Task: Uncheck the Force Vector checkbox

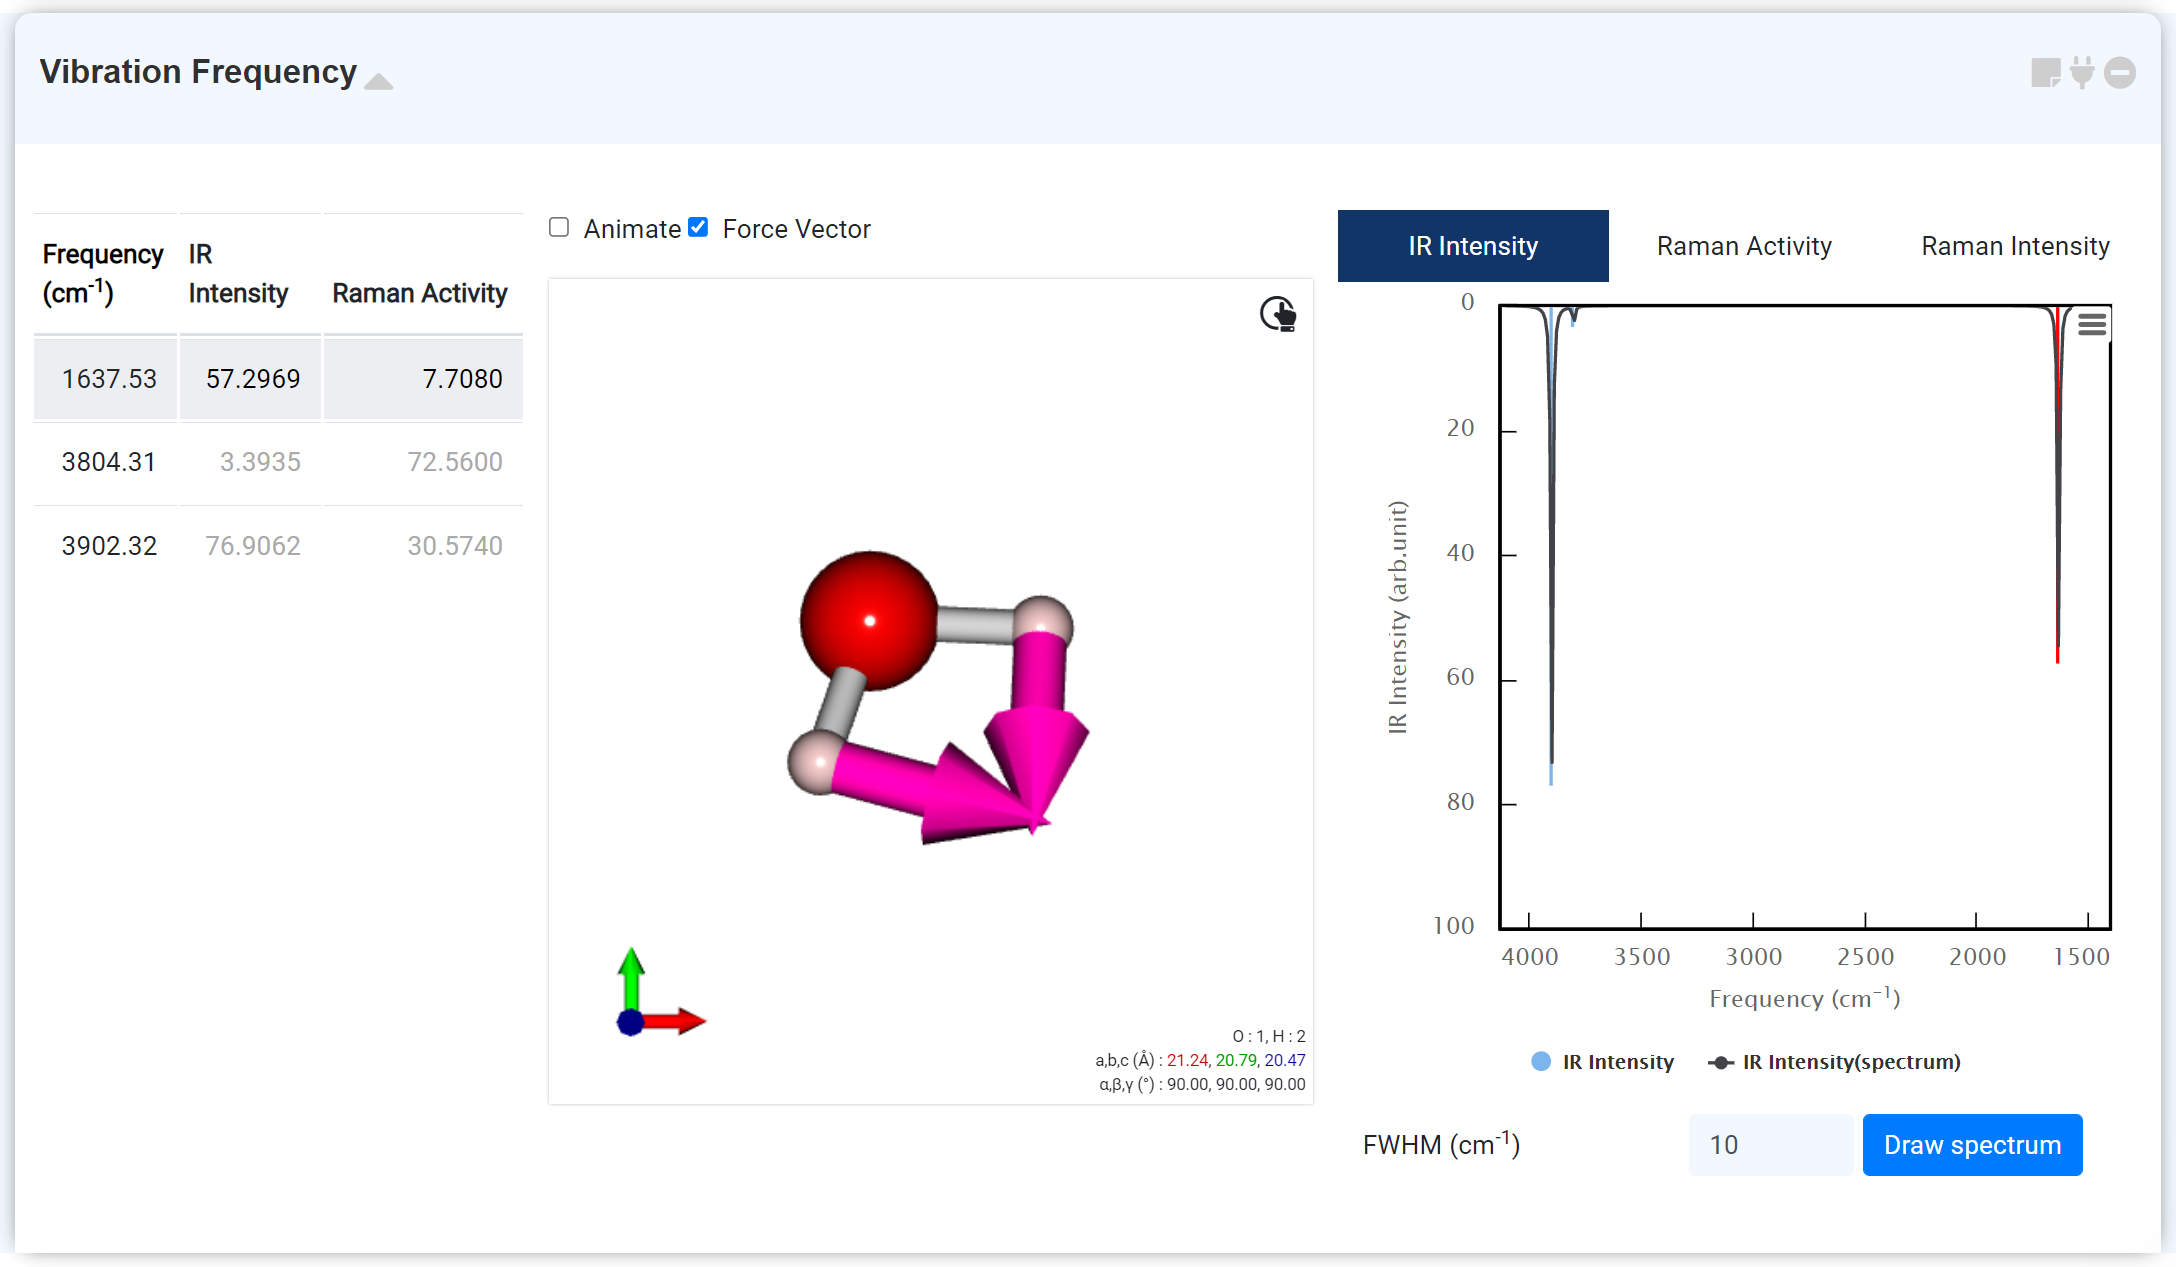Action: click(x=699, y=228)
